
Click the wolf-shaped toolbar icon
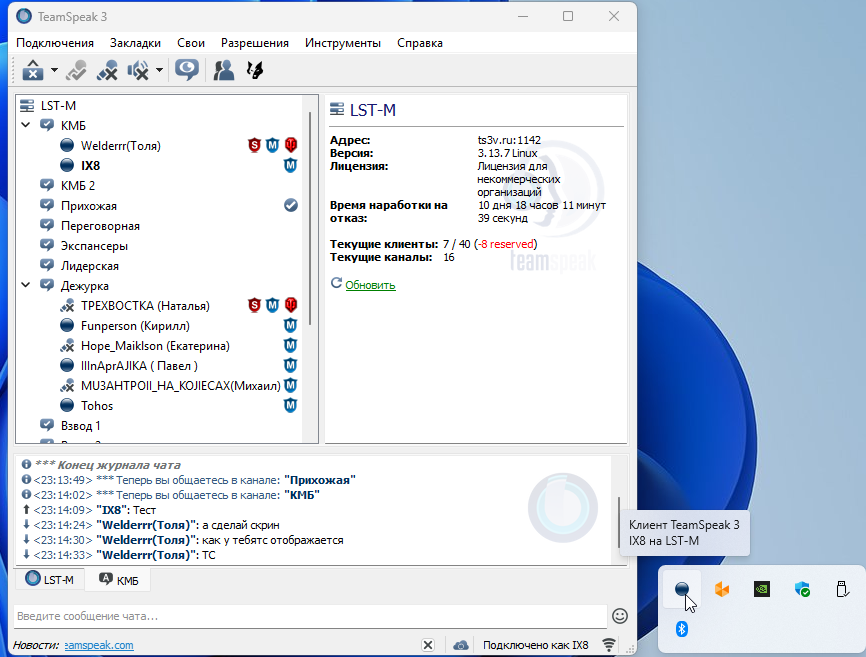pos(255,70)
